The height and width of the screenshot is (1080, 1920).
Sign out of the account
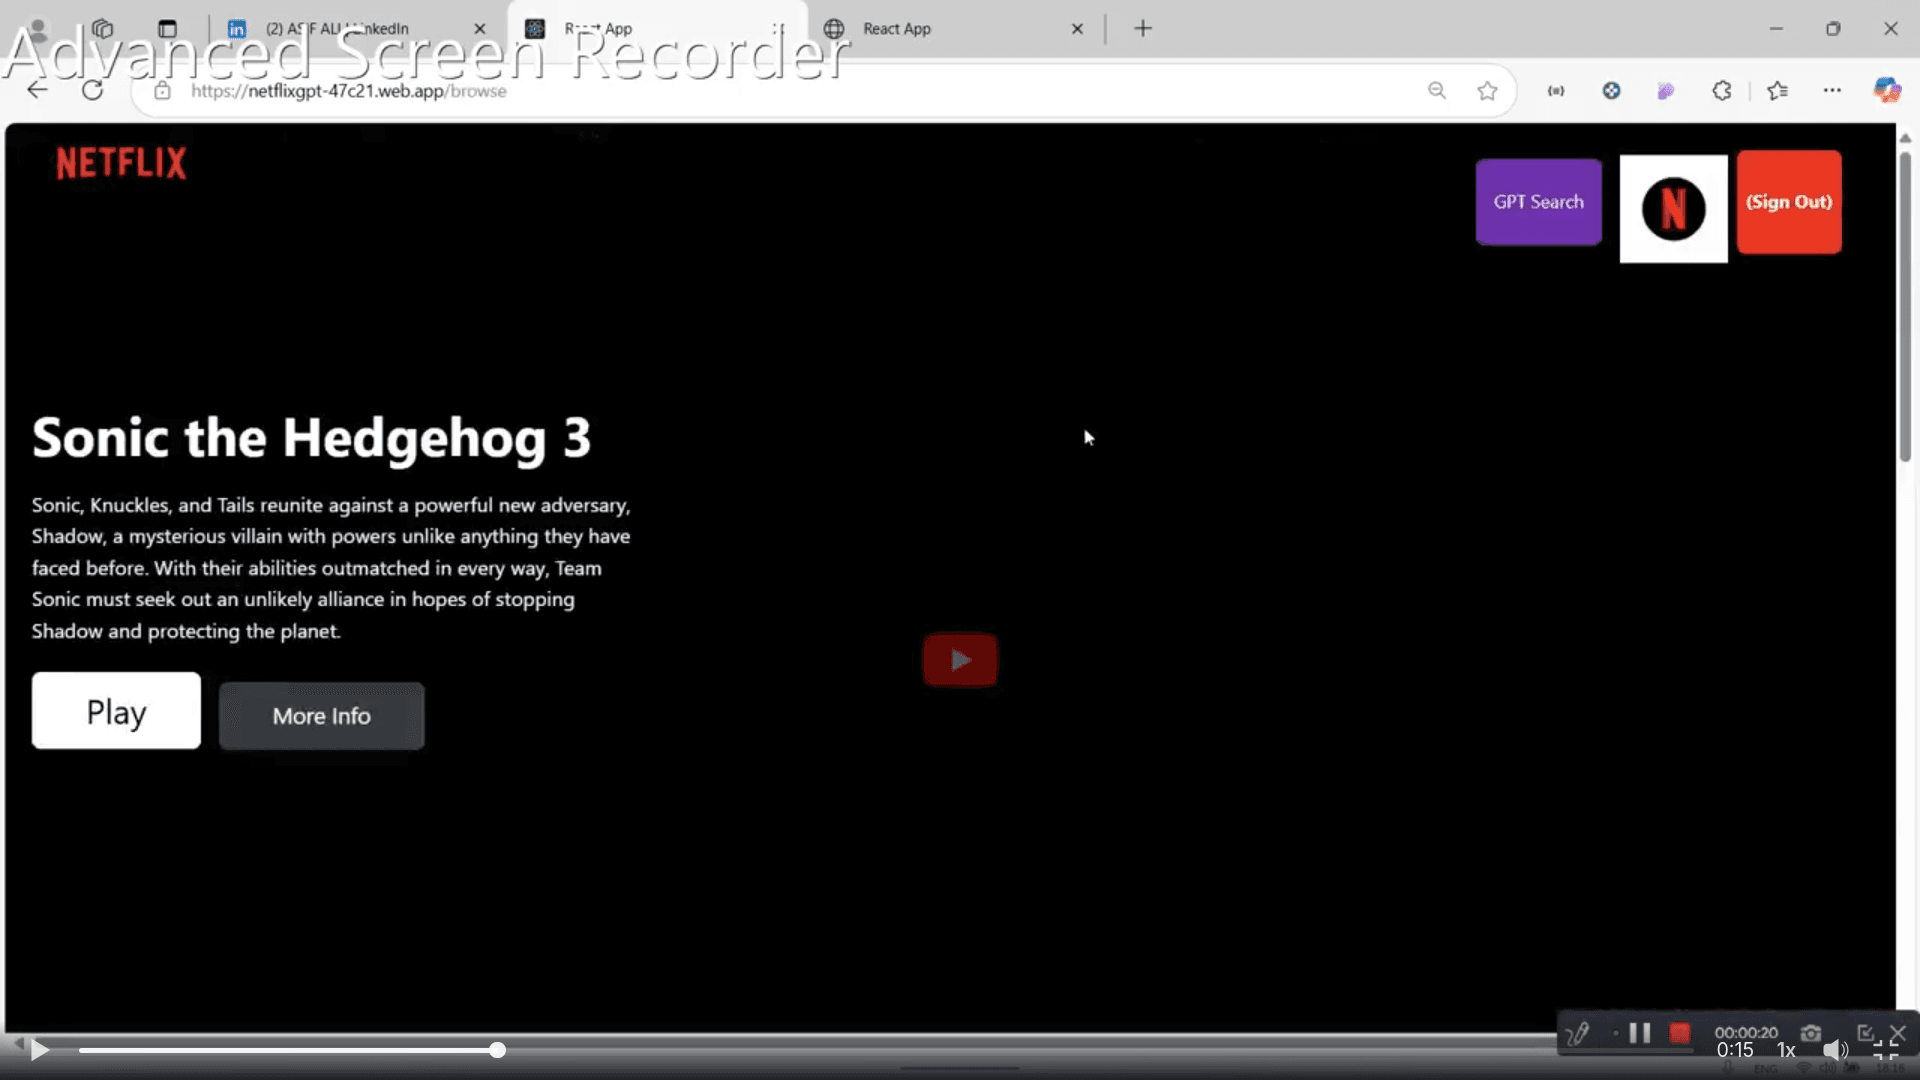click(1789, 202)
